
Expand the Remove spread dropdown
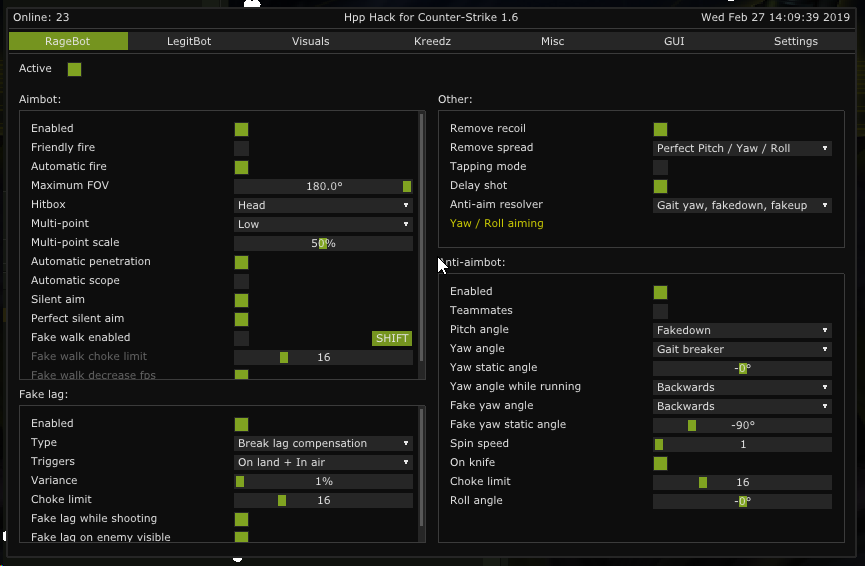742,148
